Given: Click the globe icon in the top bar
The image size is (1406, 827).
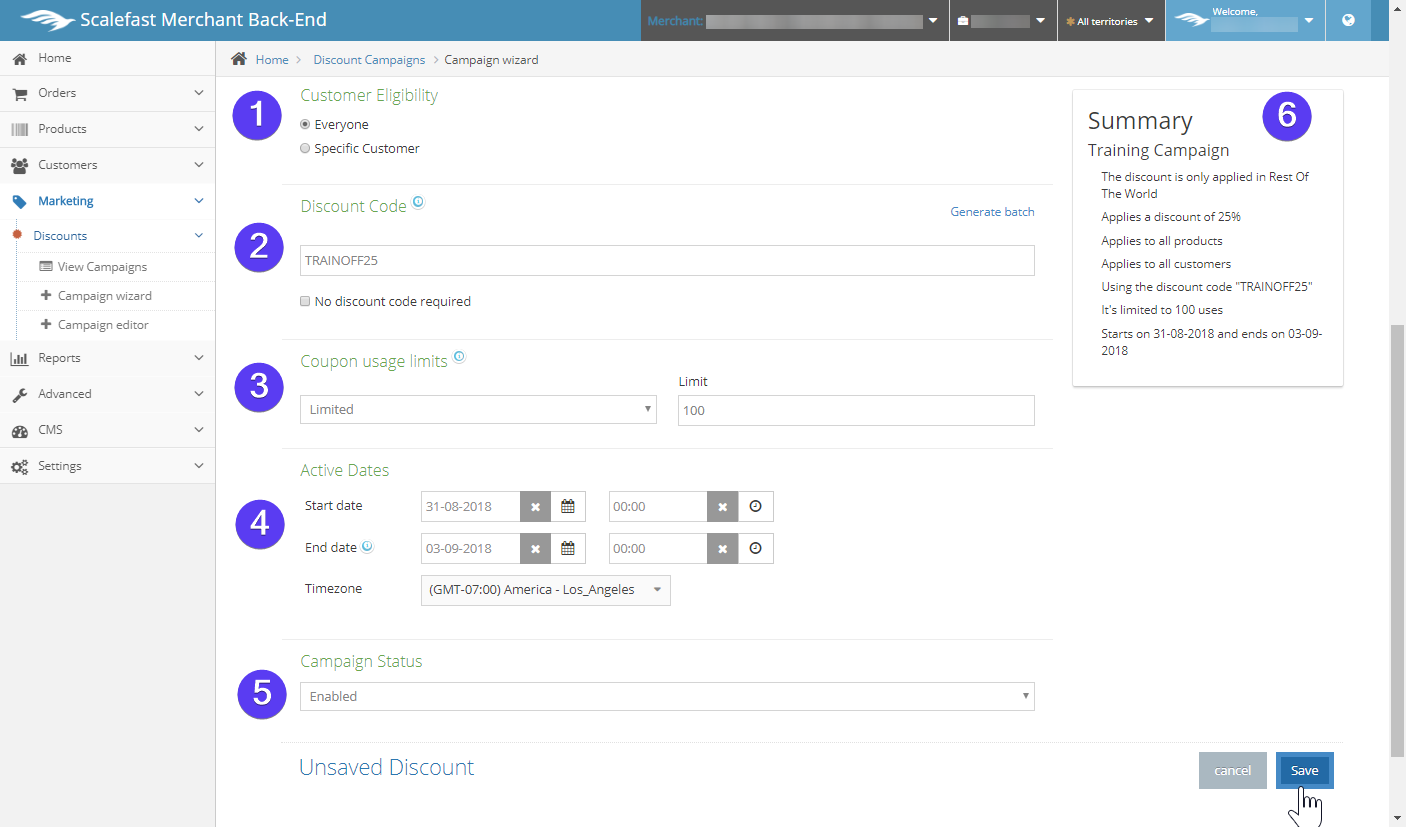Looking at the screenshot, I should 1348,20.
